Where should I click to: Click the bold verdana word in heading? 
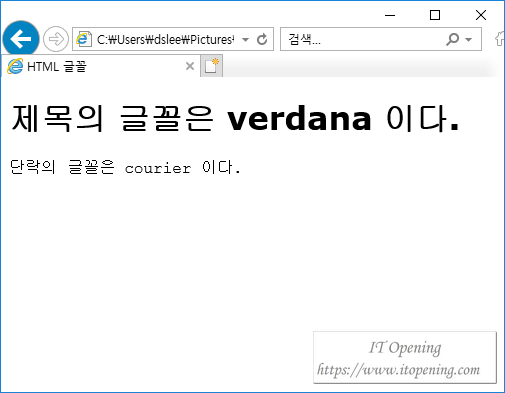tap(299, 119)
